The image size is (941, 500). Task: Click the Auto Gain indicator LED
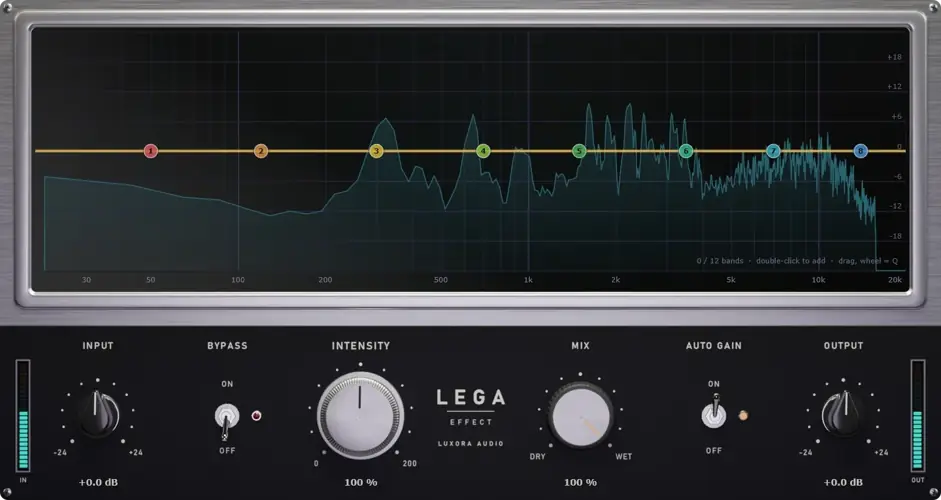(743, 415)
